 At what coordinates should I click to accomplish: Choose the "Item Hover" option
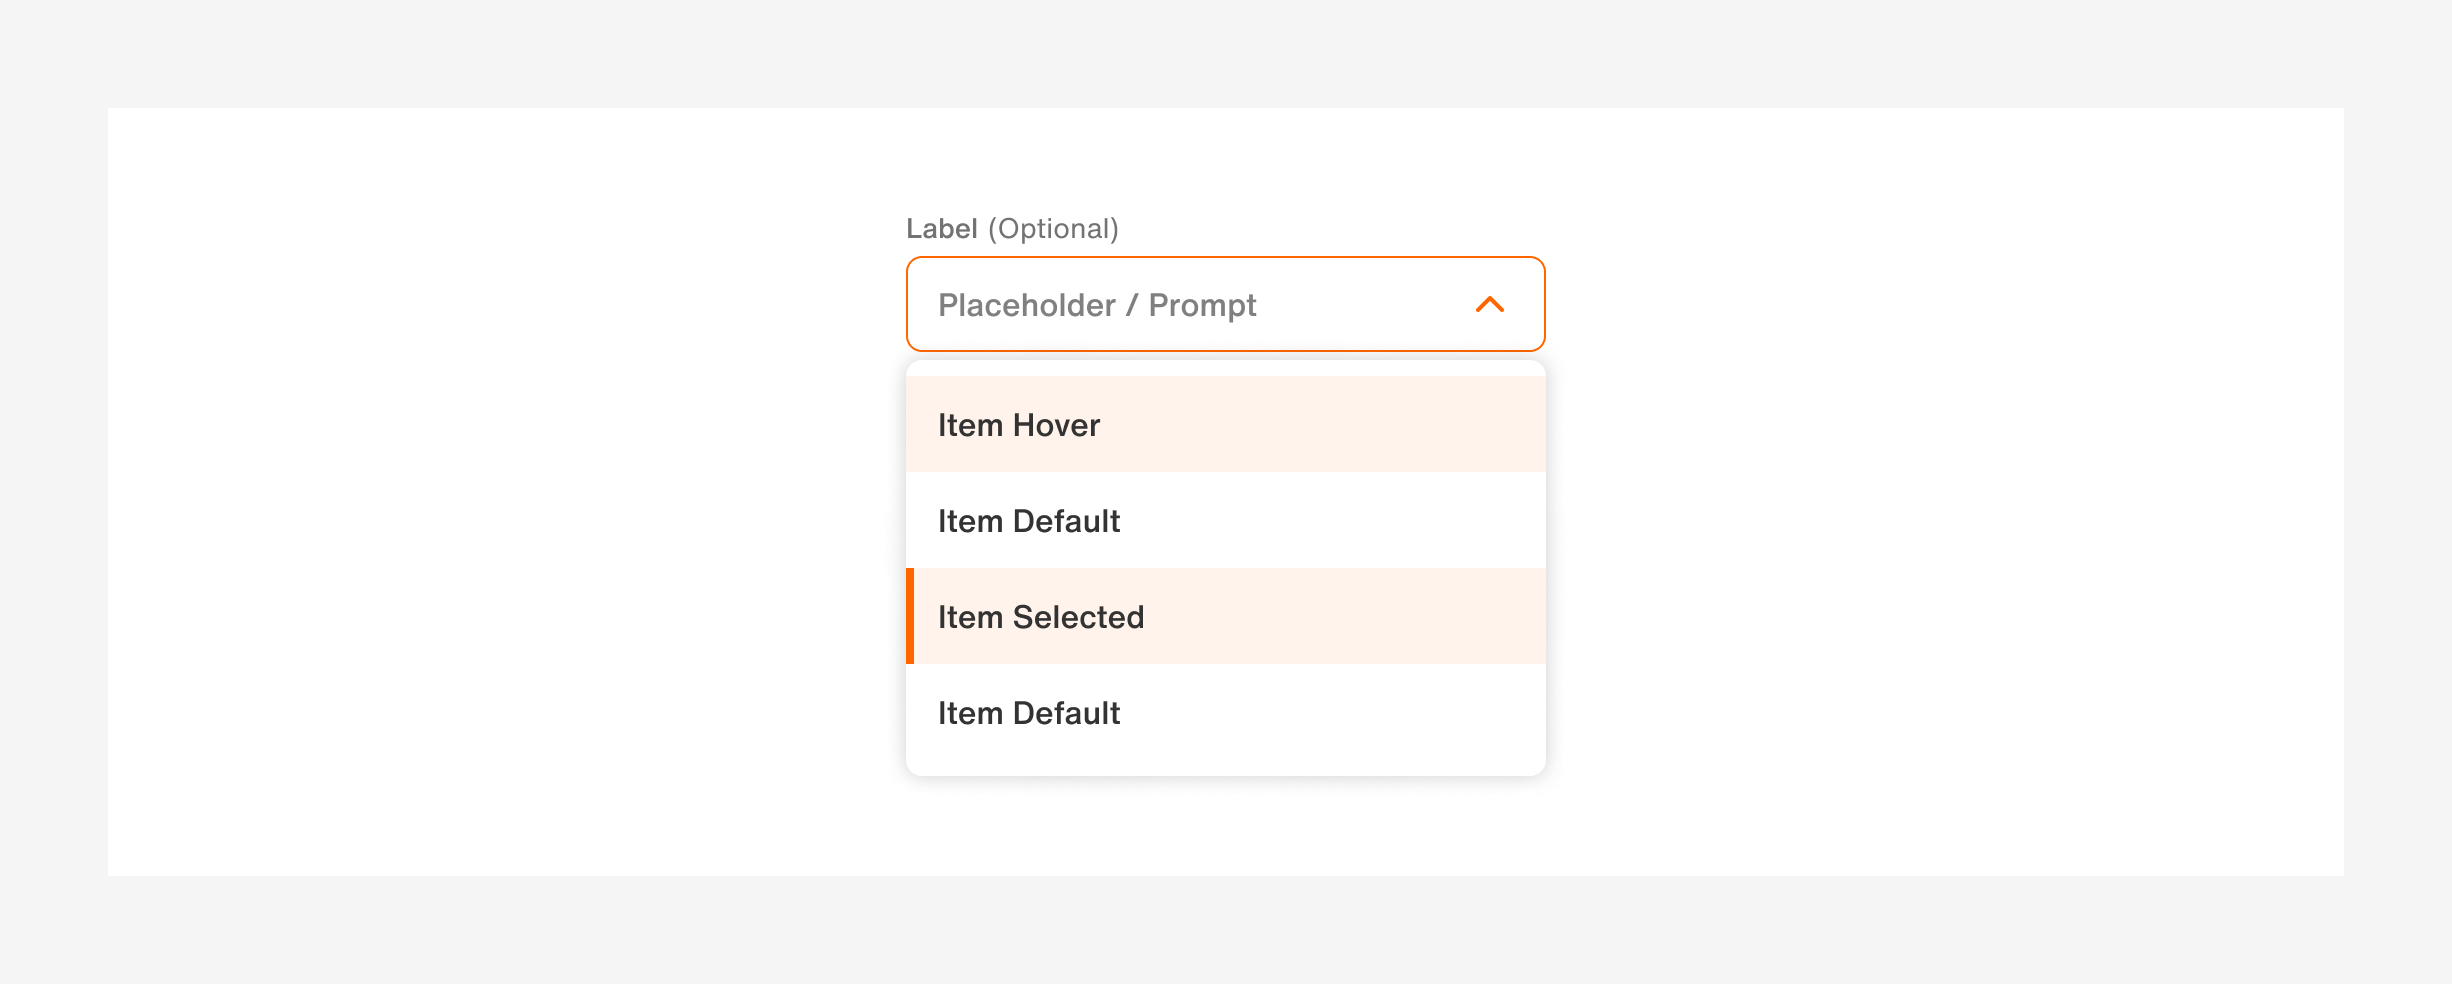point(1019,425)
